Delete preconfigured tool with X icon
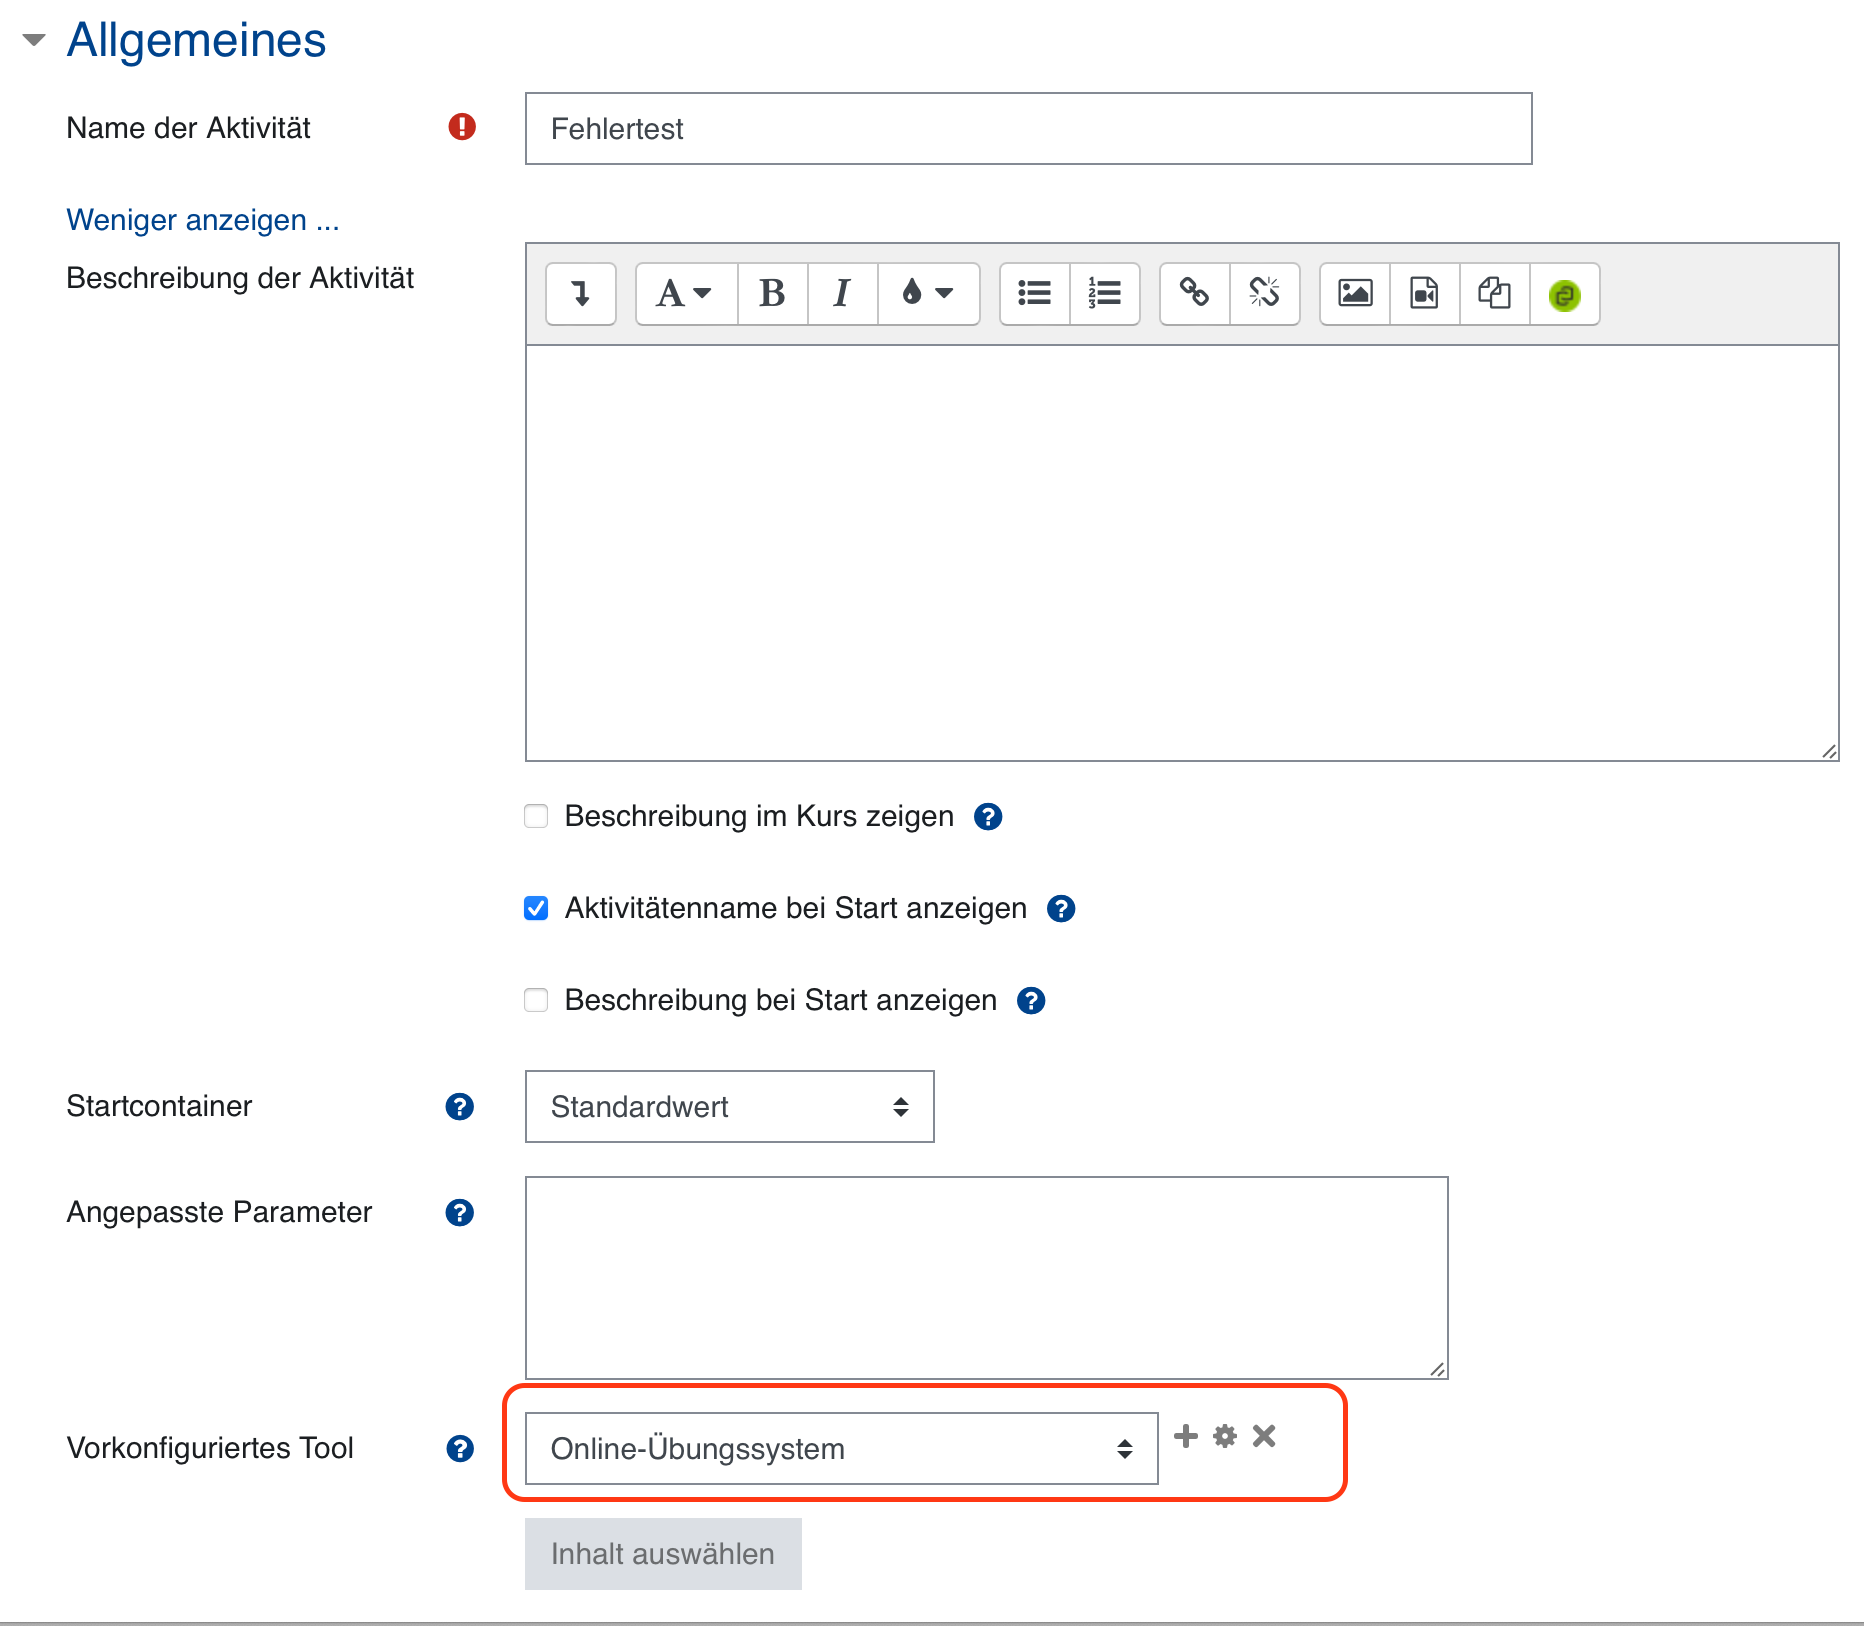This screenshot has width=1864, height=1626. coord(1264,1436)
